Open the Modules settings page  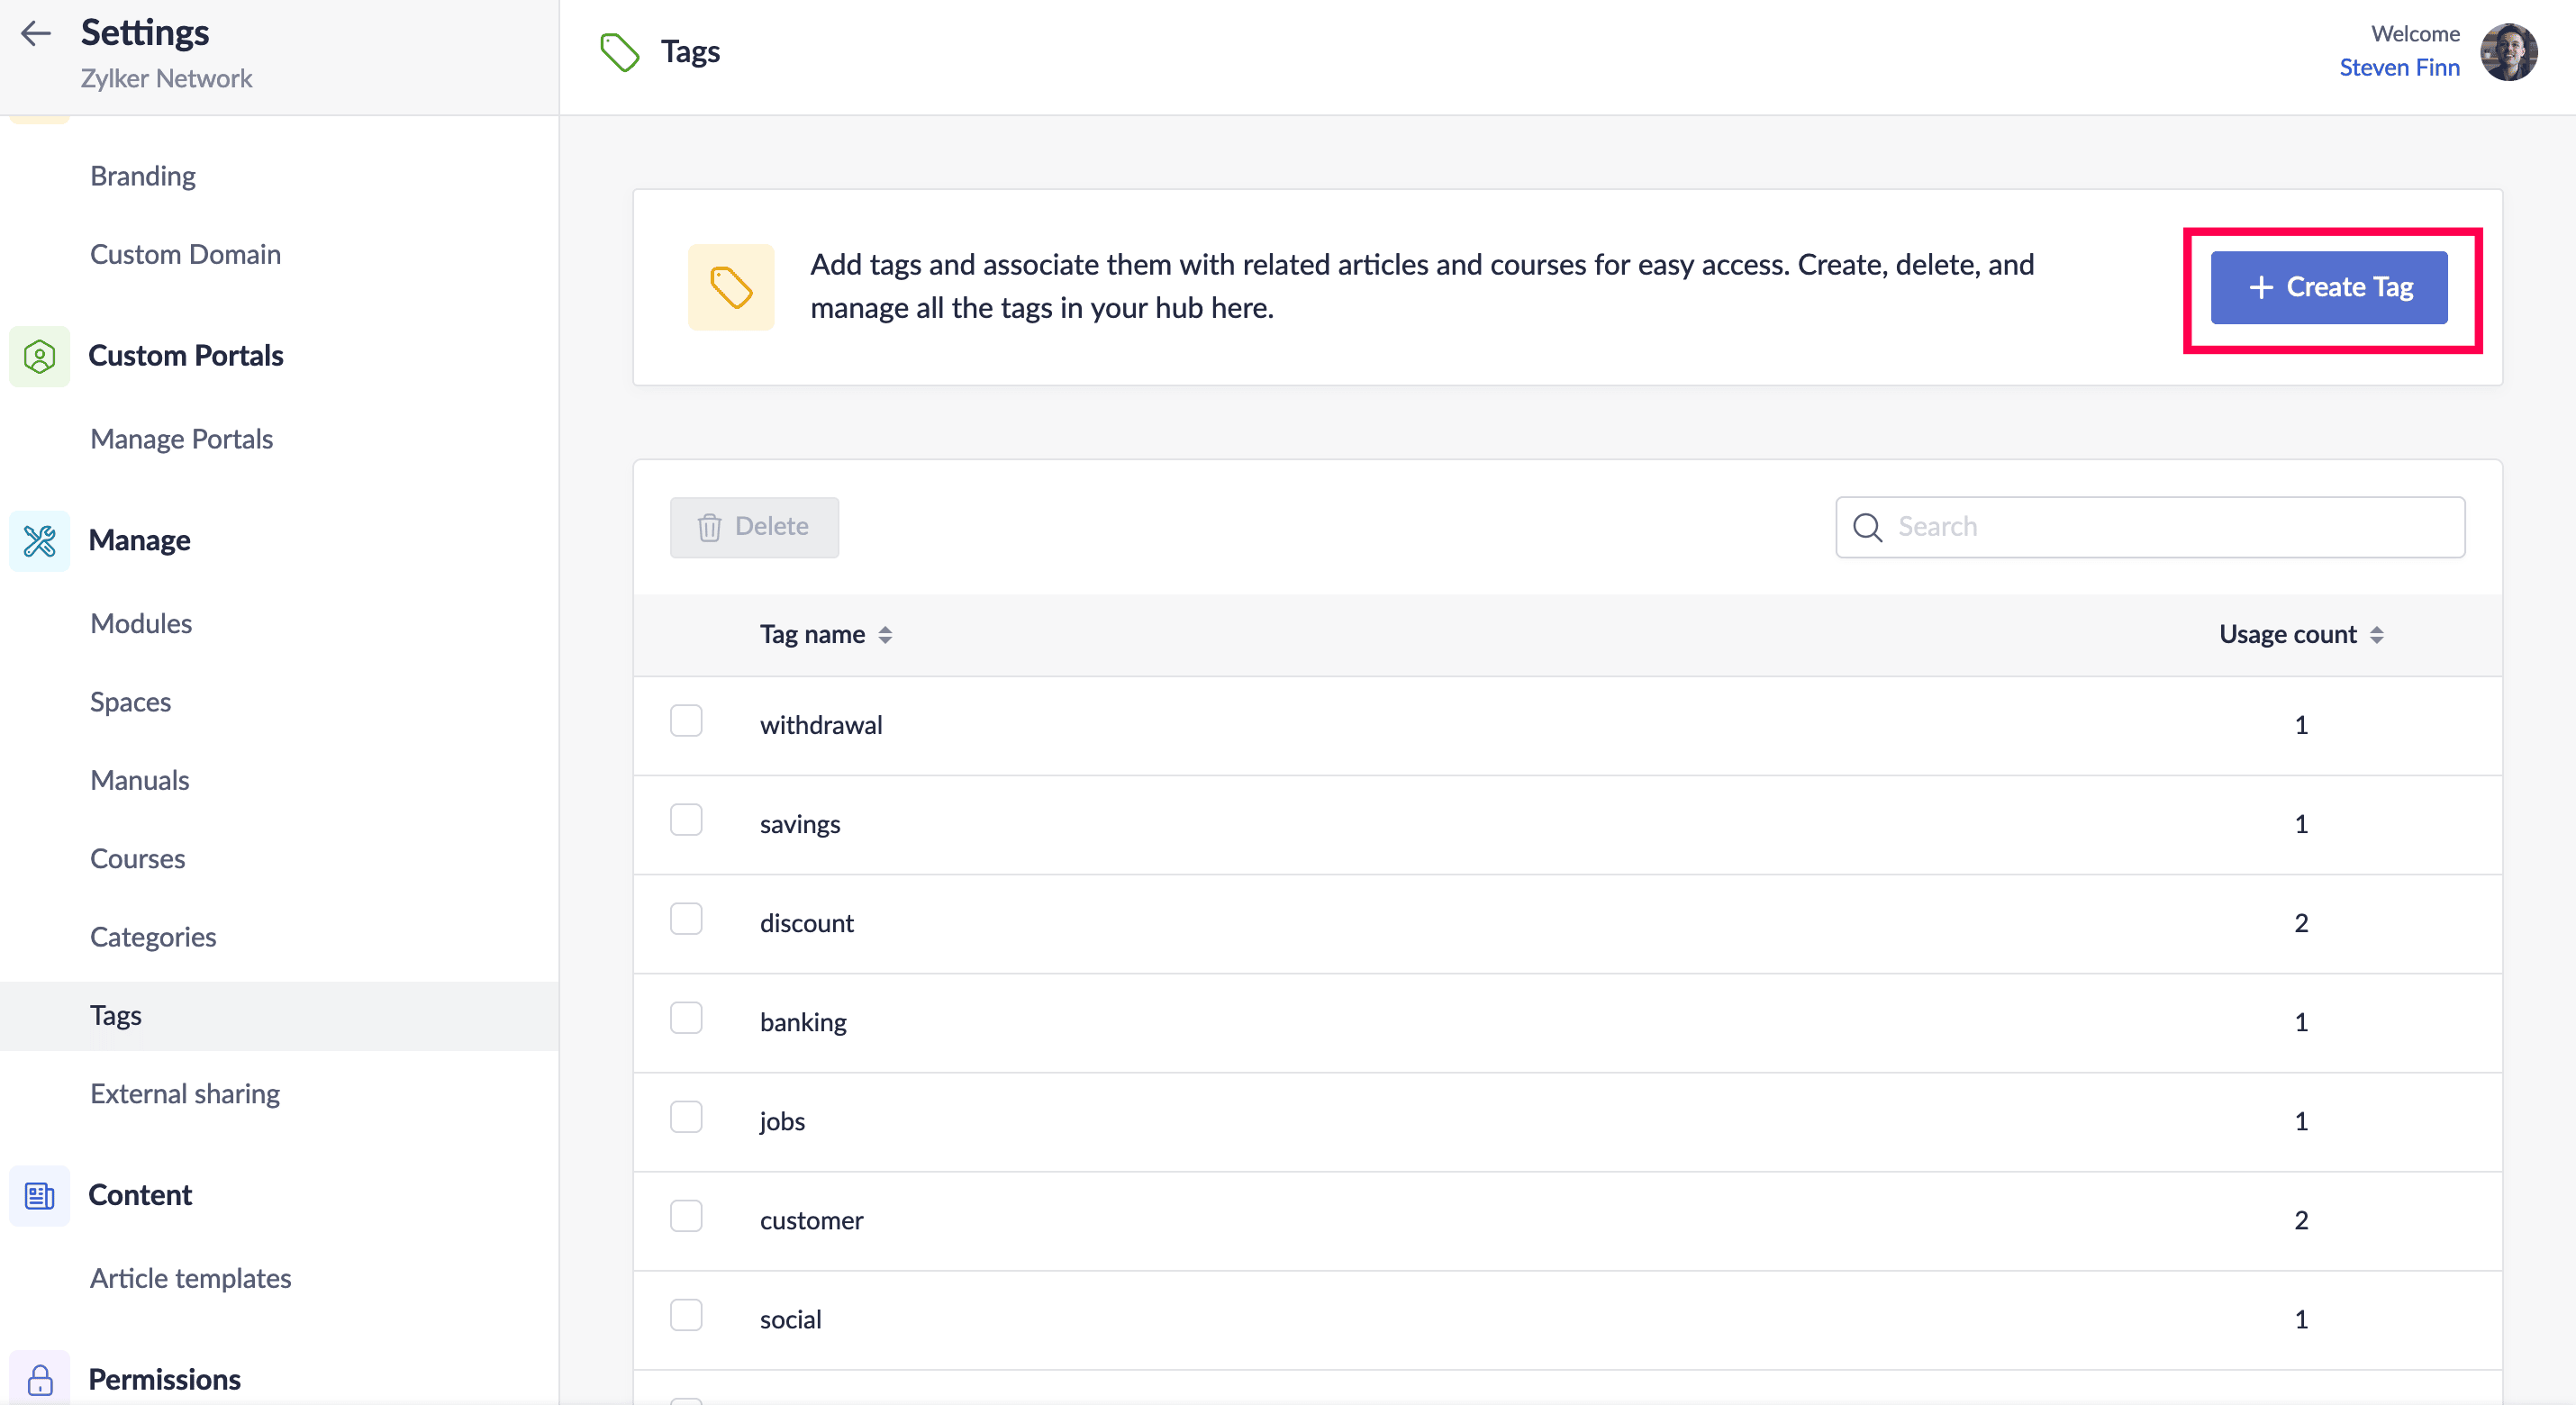141,624
